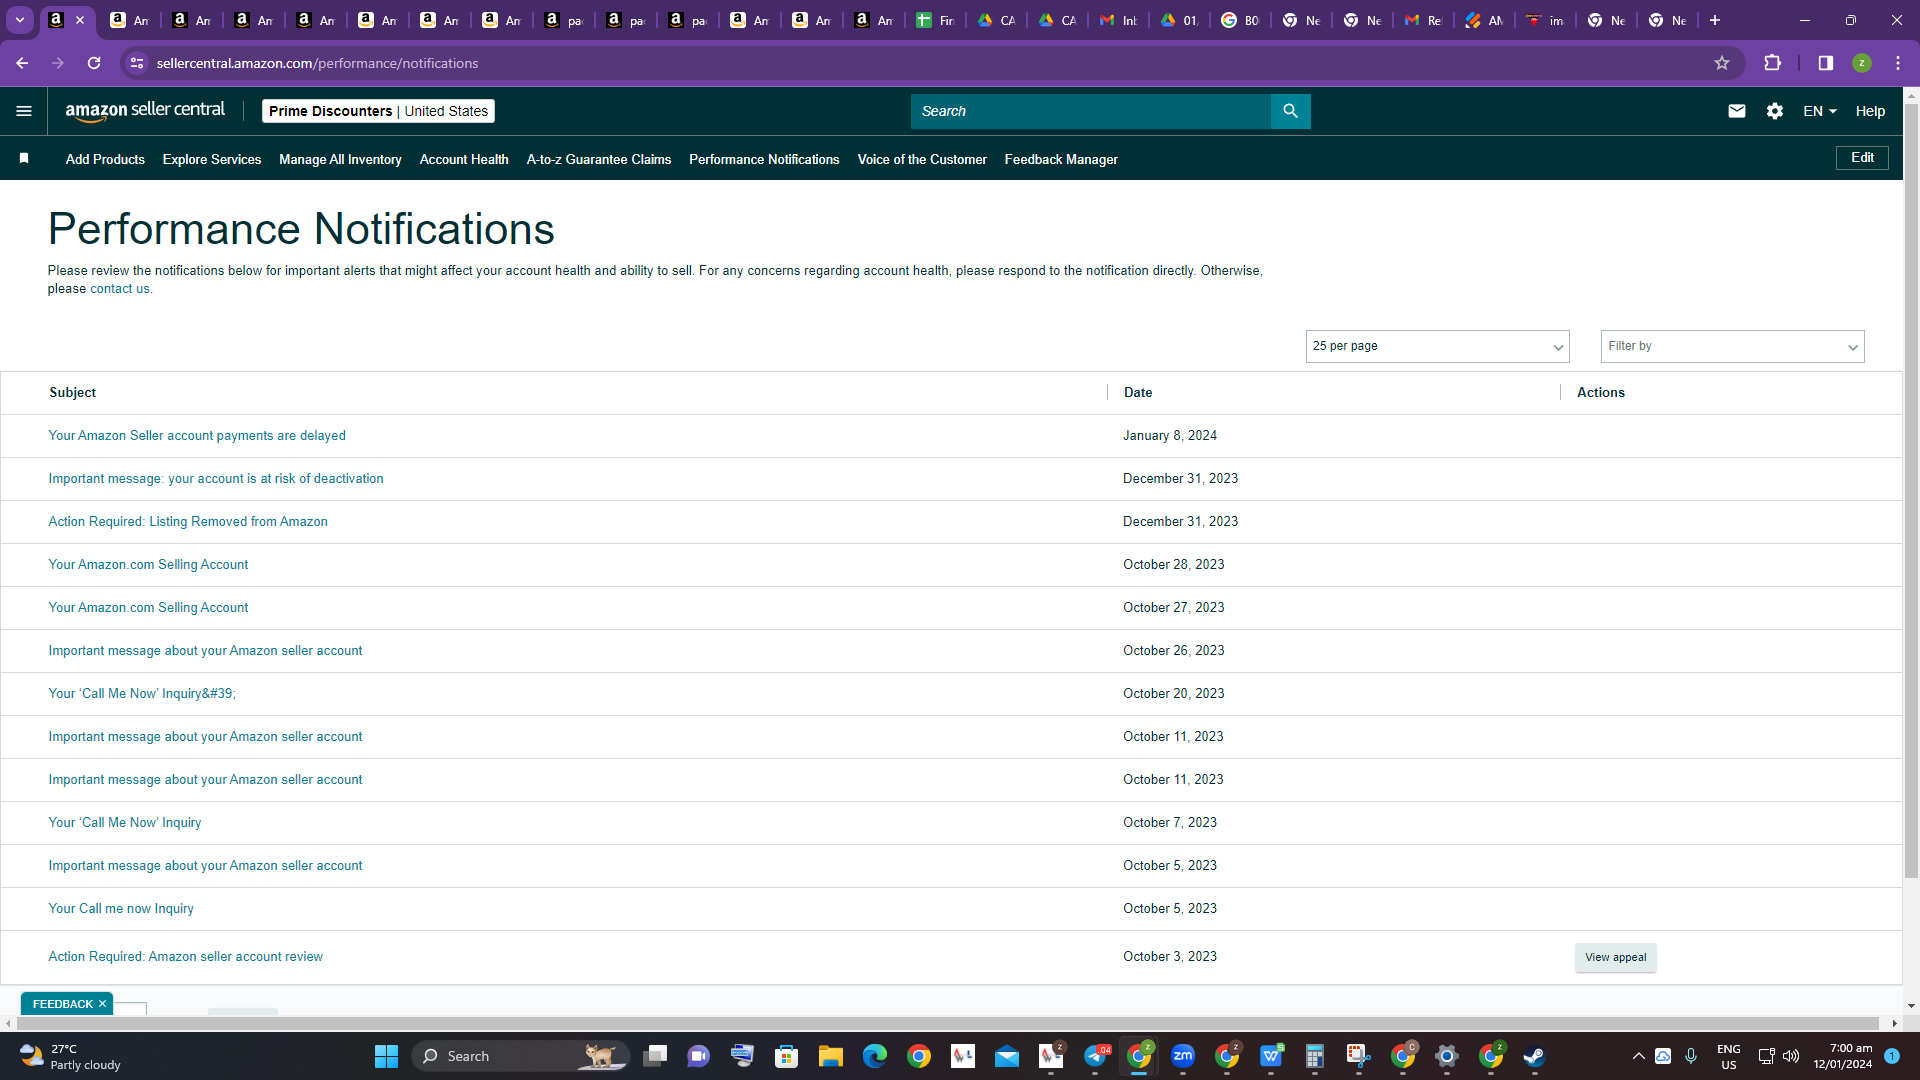Viewport: 1920px width, 1080px height.
Task: Go back with the browser back arrow
Action: click(x=22, y=63)
